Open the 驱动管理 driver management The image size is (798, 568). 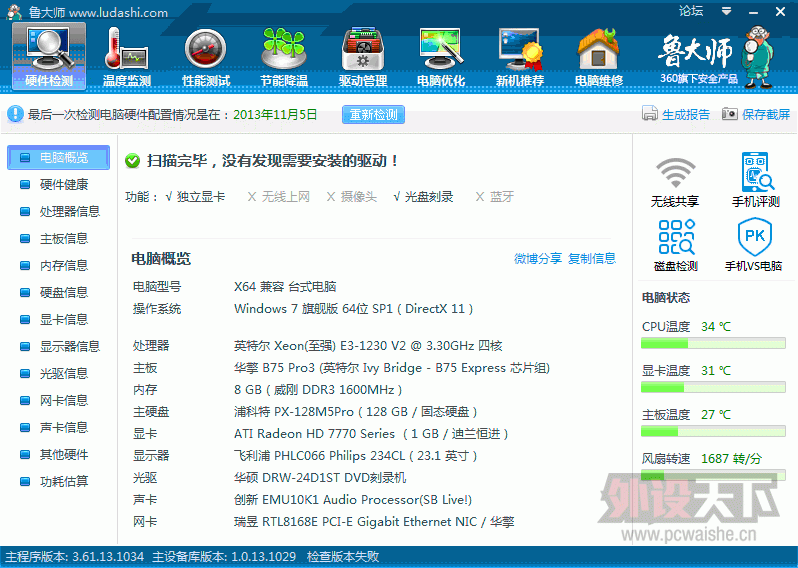[x=362, y=56]
